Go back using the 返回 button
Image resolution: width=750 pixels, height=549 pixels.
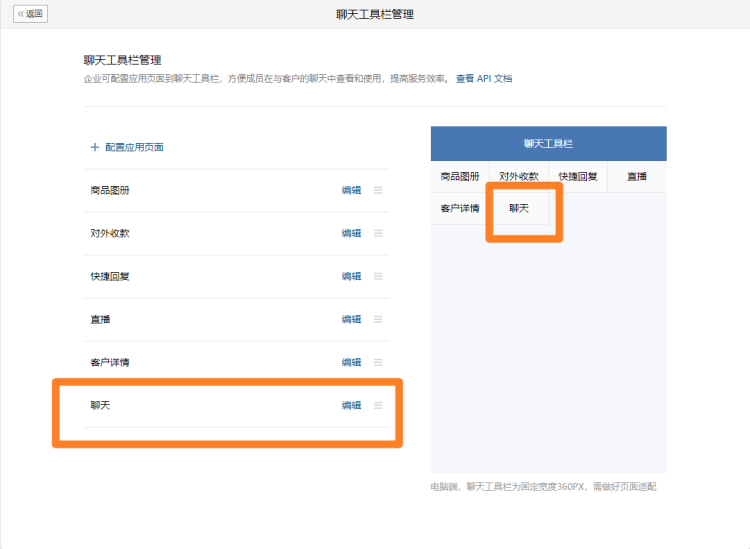[30, 14]
